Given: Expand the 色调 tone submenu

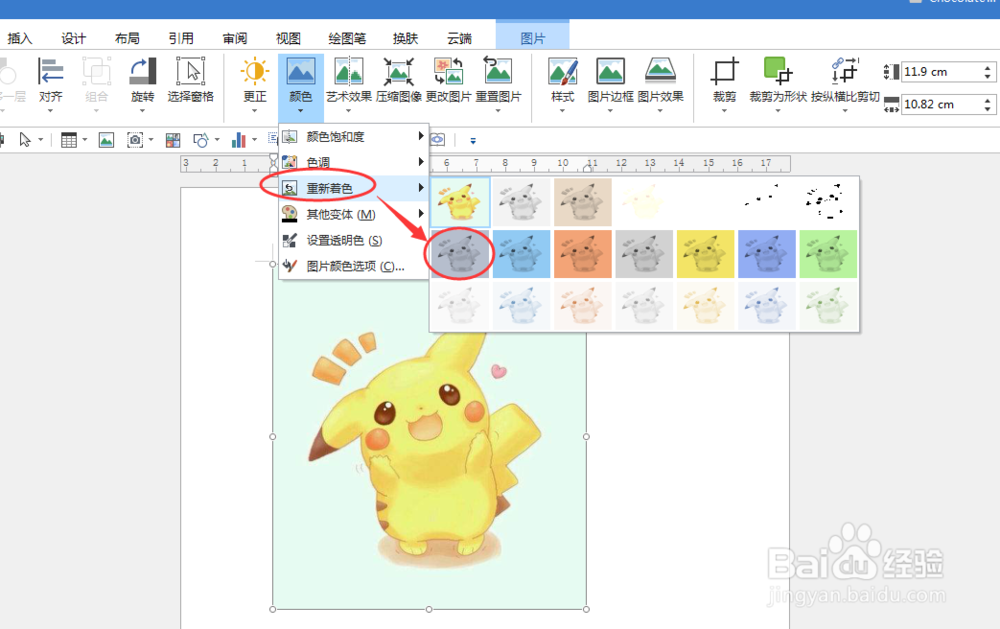Looking at the screenshot, I should (353, 162).
